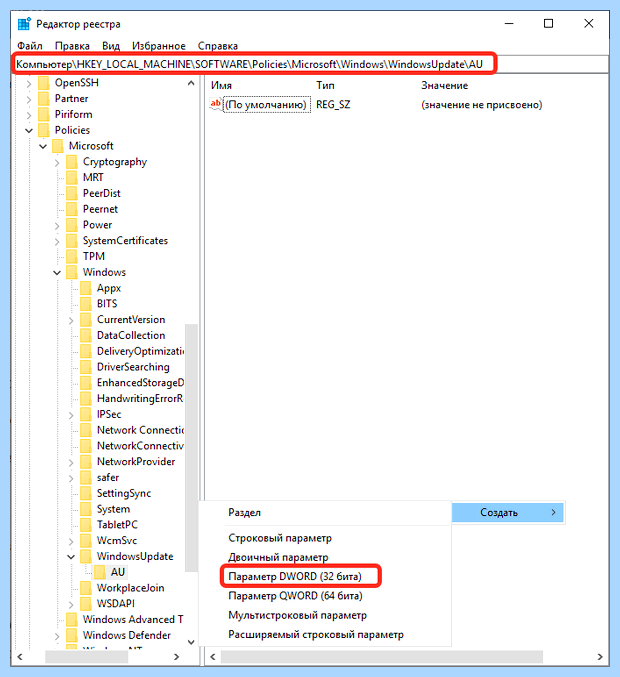The width and height of the screenshot is (620, 677).
Task: Click the Registry Editor app icon in title bar
Action: (x=24, y=24)
